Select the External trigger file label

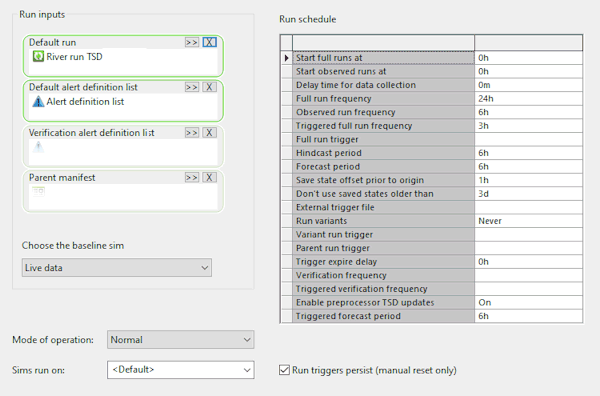coord(383,207)
